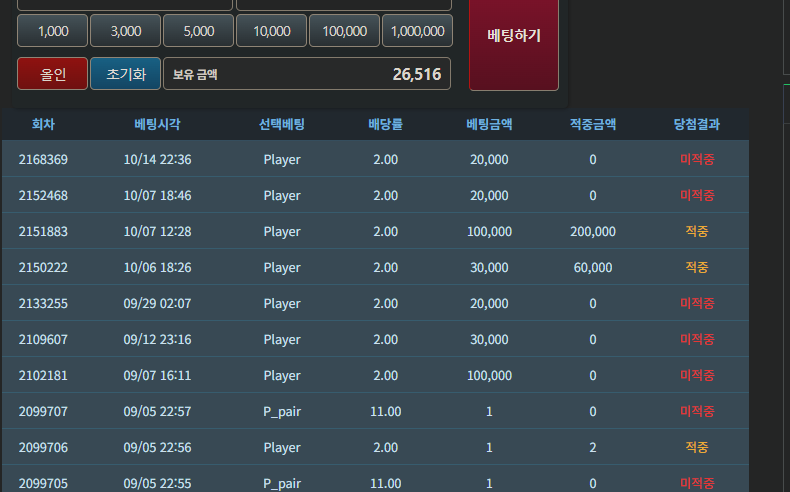This screenshot has height=492, width=790.
Task: Click bet time 09/05 22:56
Action: (157, 448)
